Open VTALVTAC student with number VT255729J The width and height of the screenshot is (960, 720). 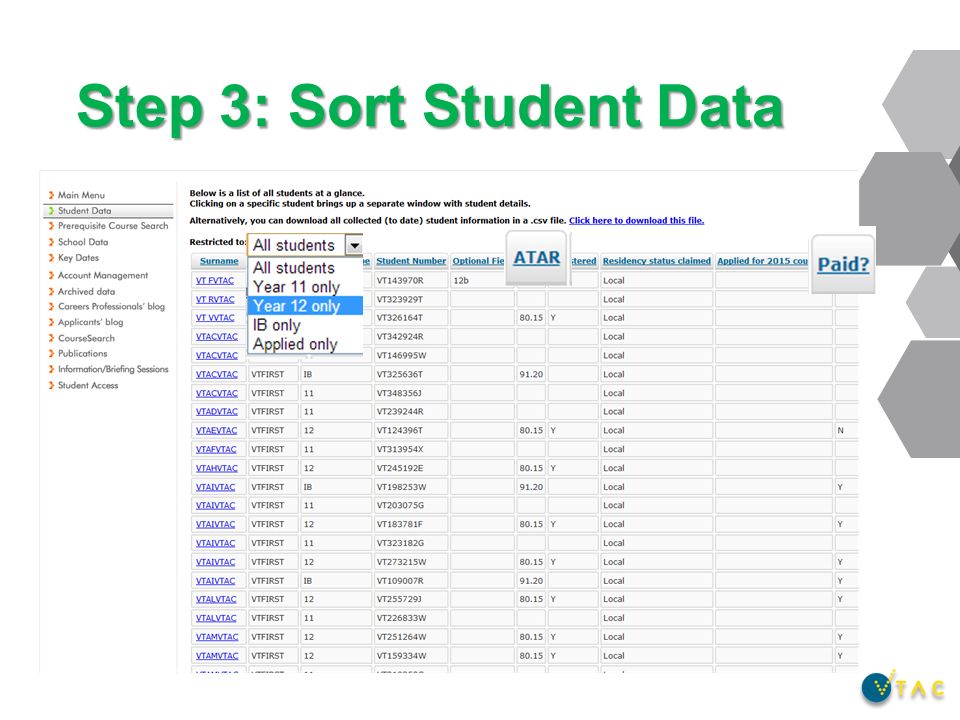point(216,599)
